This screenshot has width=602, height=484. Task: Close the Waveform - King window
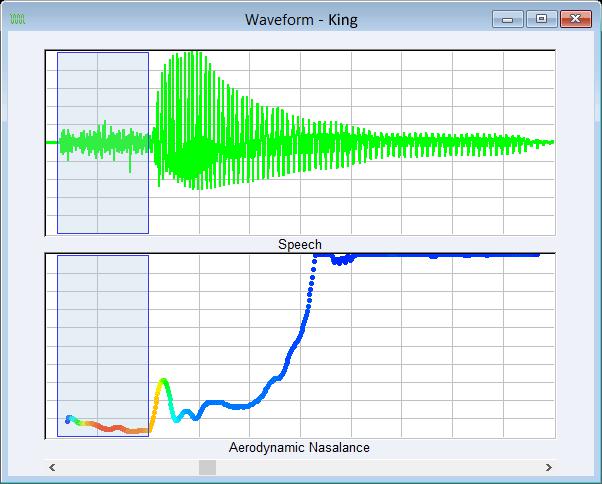573,19
